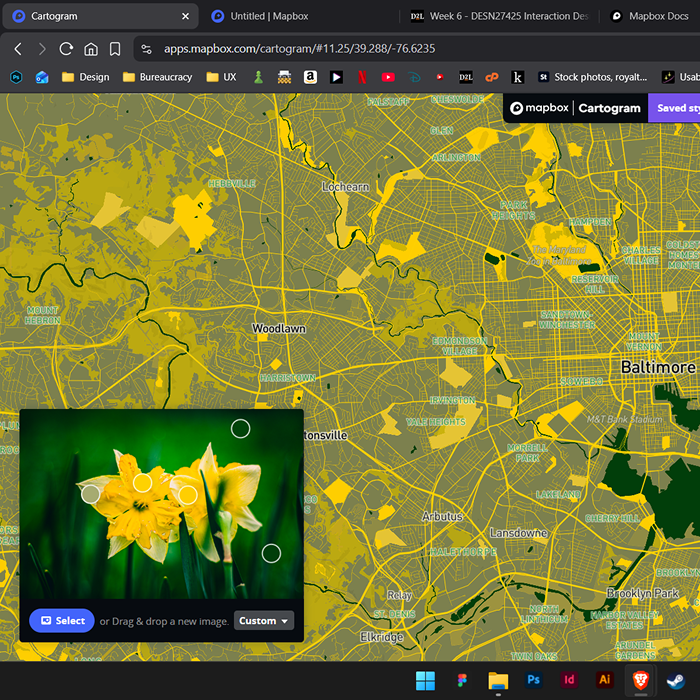The width and height of the screenshot is (700, 700).
Task: Open the Mapbox Docs tab
Action: [x=656, y=16]
